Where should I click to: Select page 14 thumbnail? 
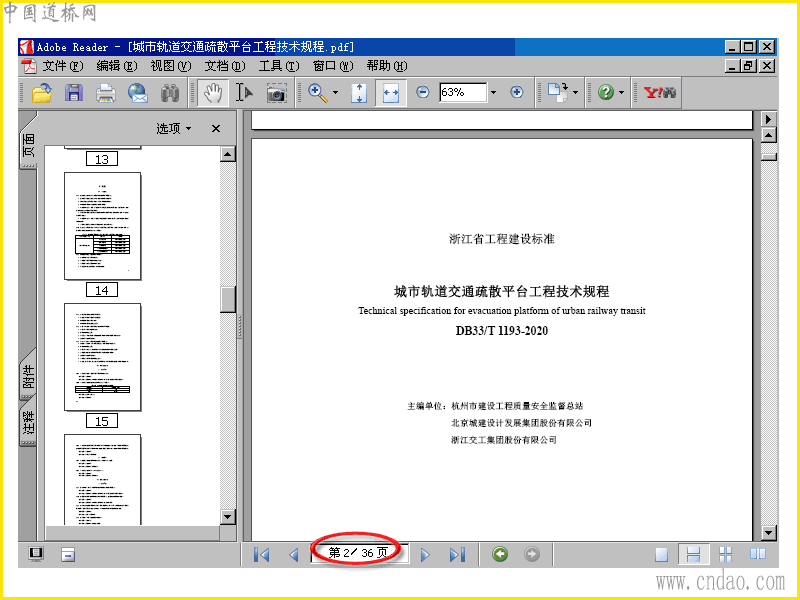click(103, 226)
